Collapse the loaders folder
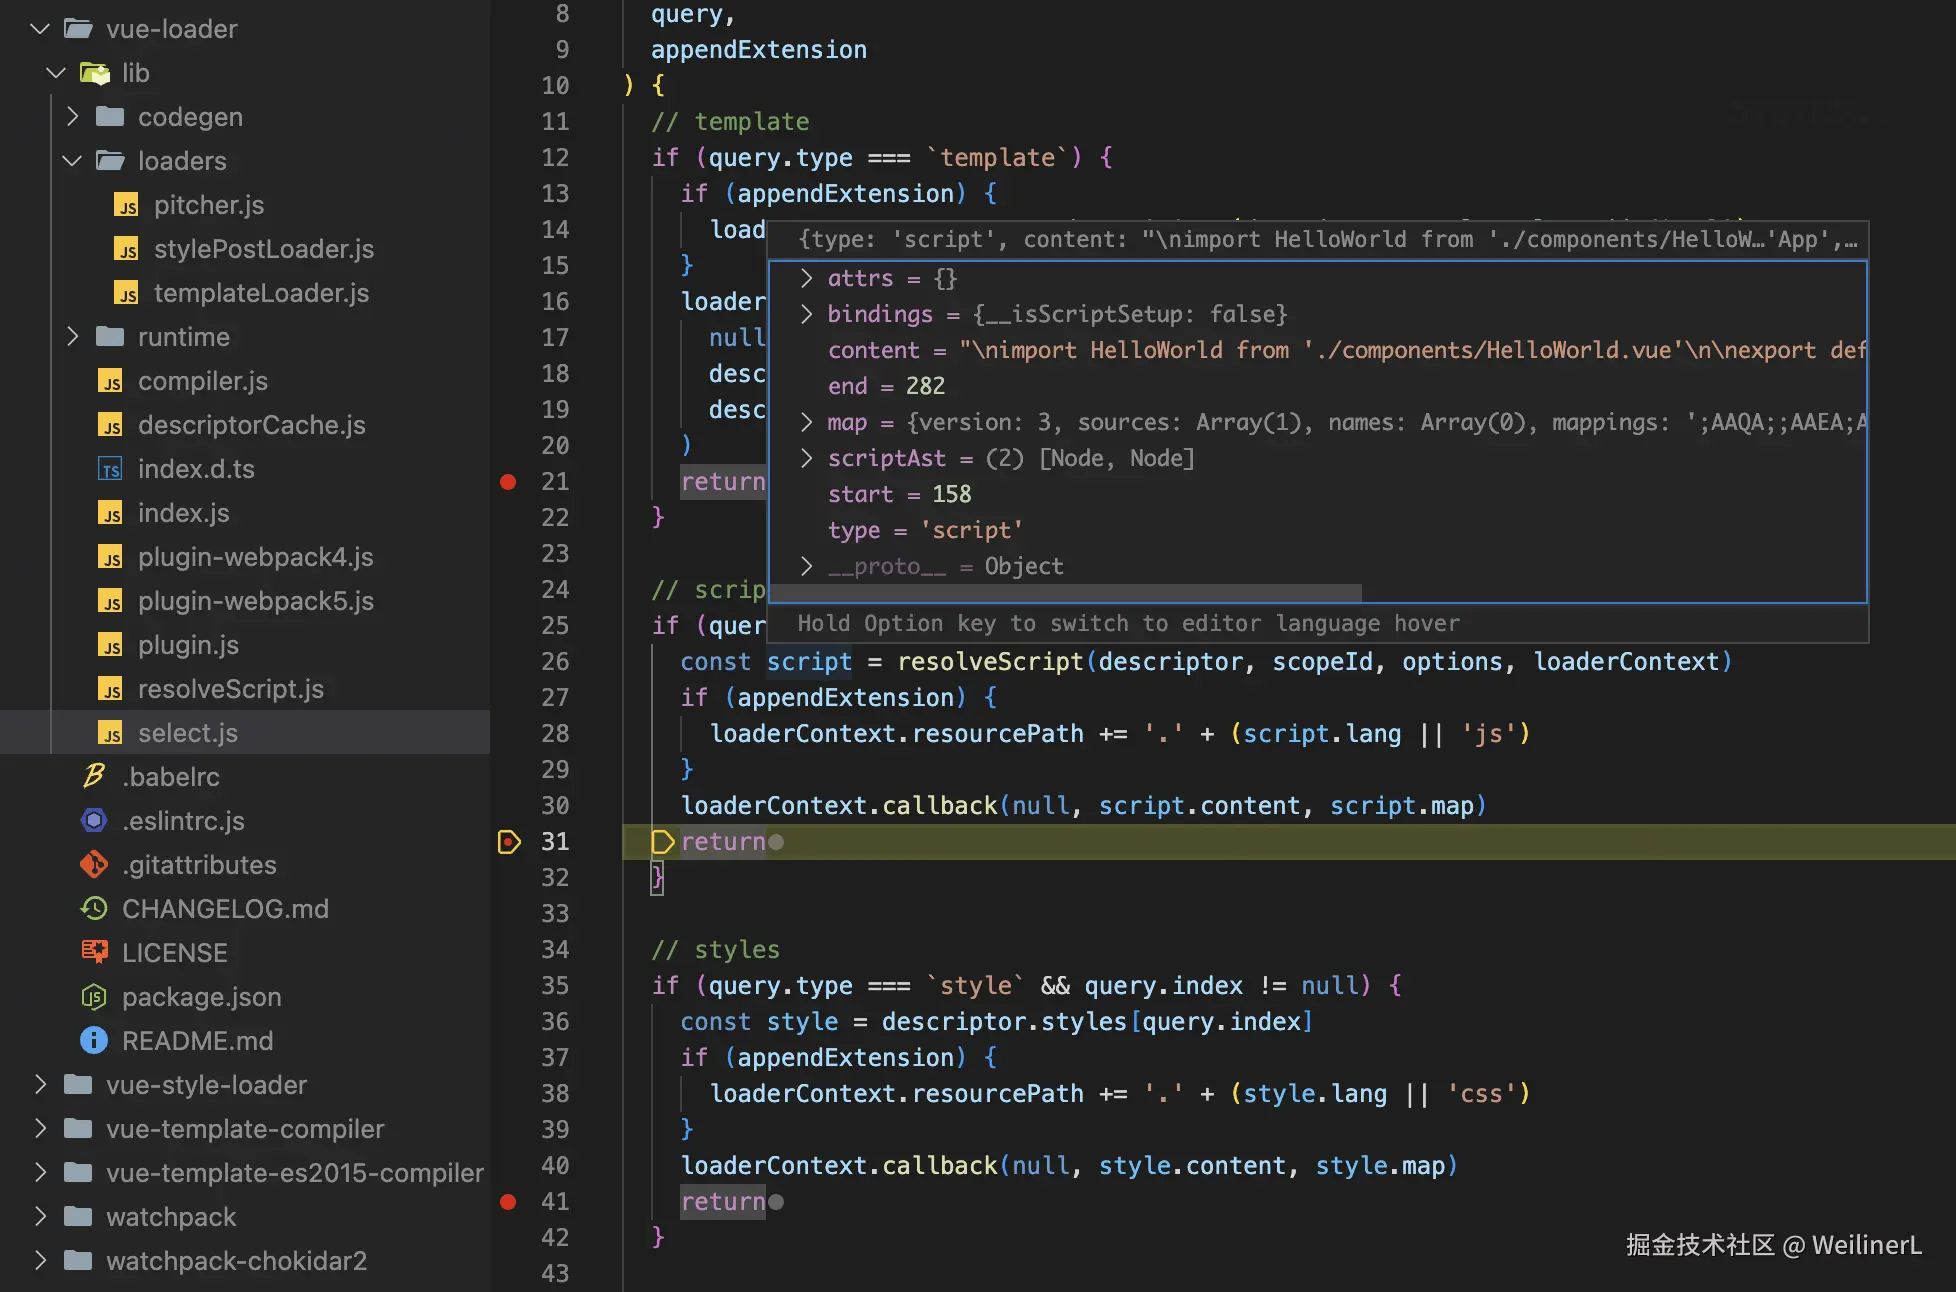Screen dimensions: 1956x1292 coord(72,161)
